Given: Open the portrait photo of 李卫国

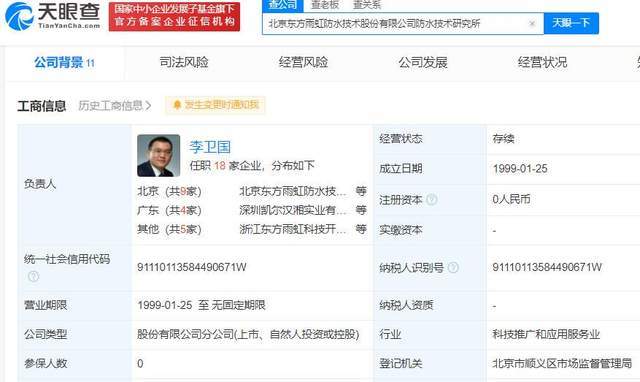Looking at the screenshot, I should [158, 155].
